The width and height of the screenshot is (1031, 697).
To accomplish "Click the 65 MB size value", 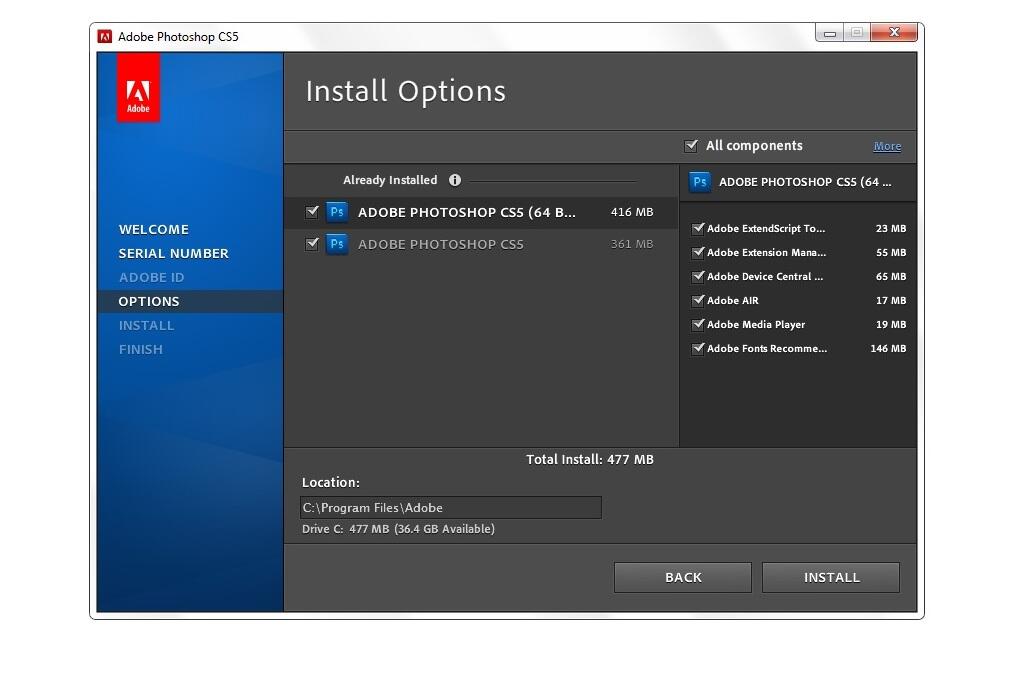I will (891, 277).
